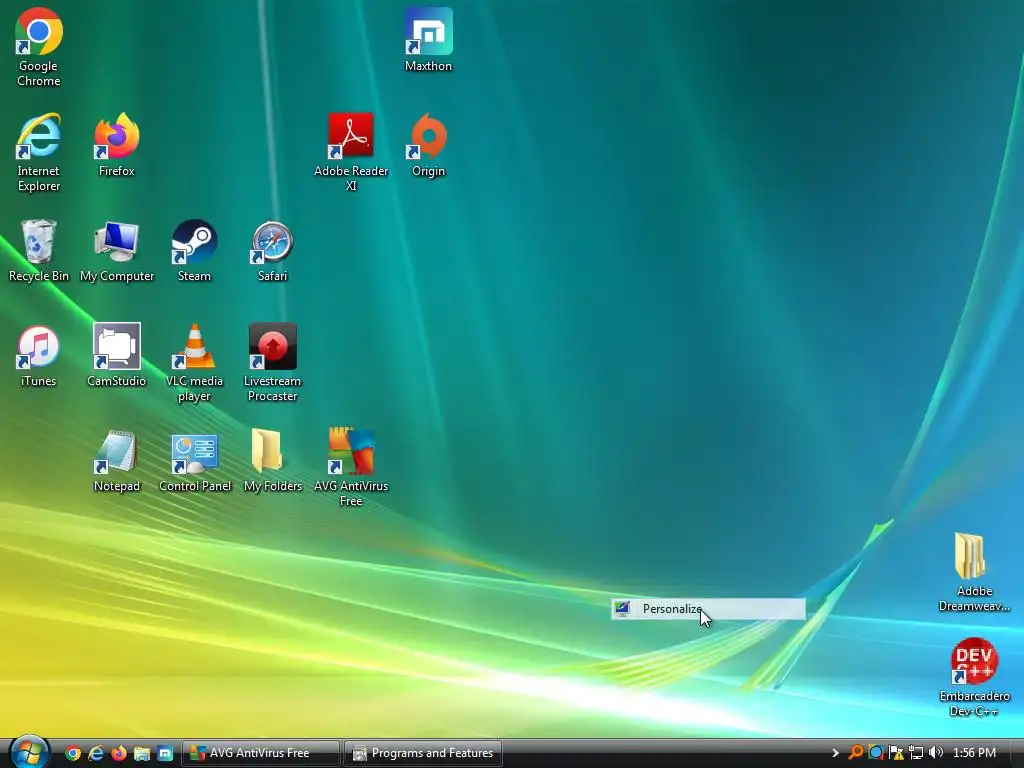The image size is (1024, 768).
Task: Expand hidden system tray icons chevron
Action: click(x=835, y=753)
